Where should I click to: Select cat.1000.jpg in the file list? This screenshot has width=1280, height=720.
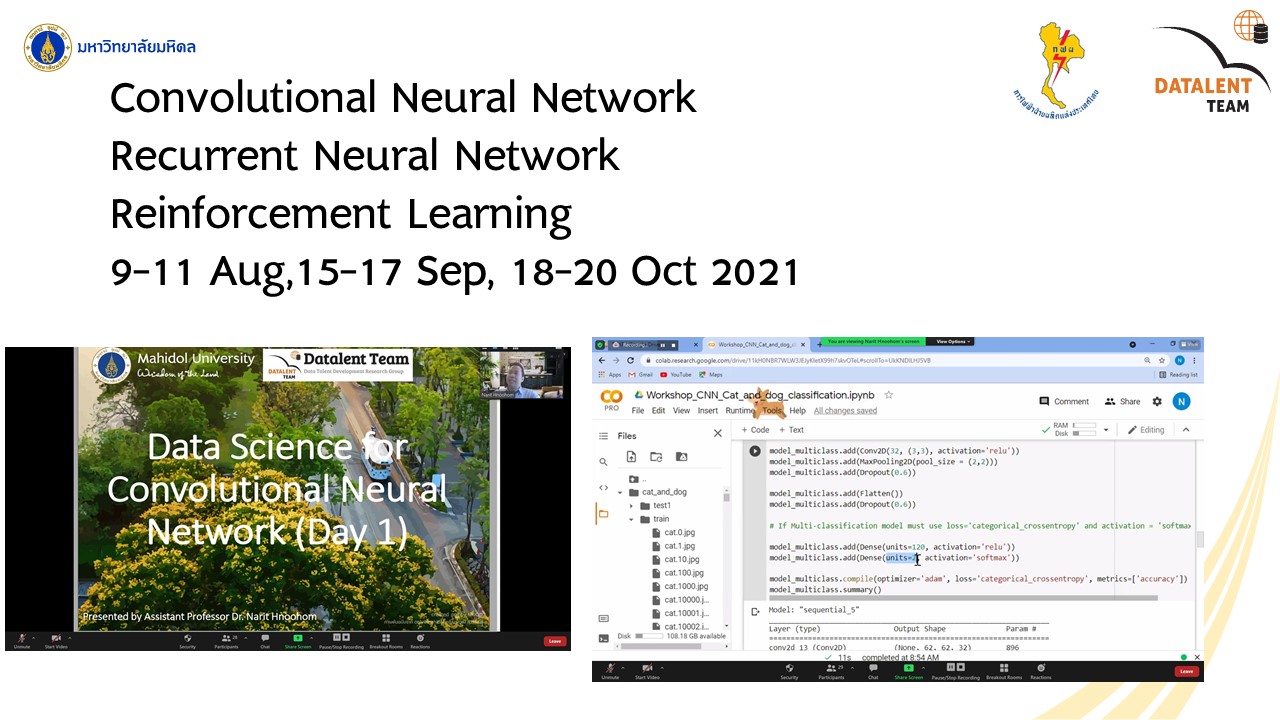[x=686, y=586]
